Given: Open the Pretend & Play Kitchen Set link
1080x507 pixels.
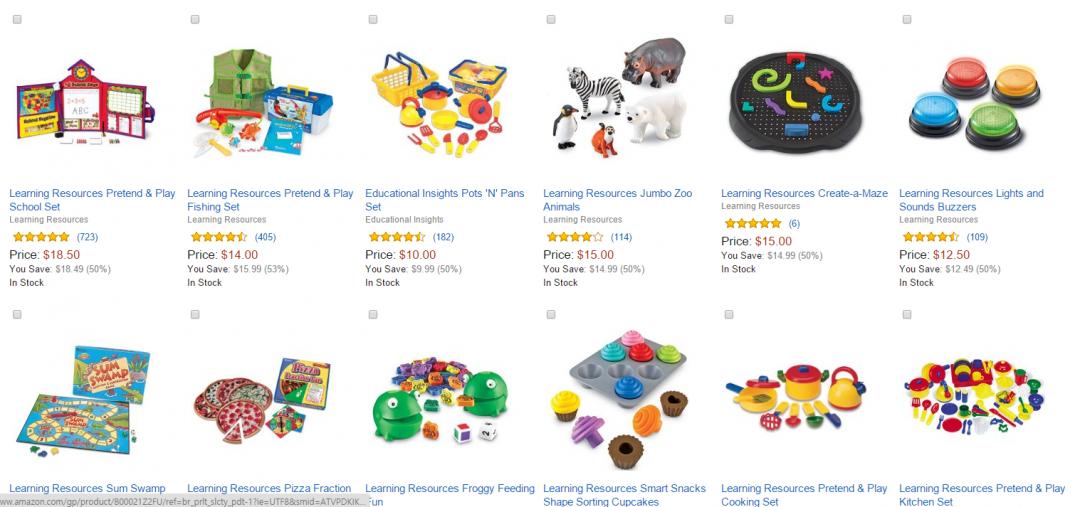Looking at the screenshot, I should pyautogui.click(x=982, y=495).
